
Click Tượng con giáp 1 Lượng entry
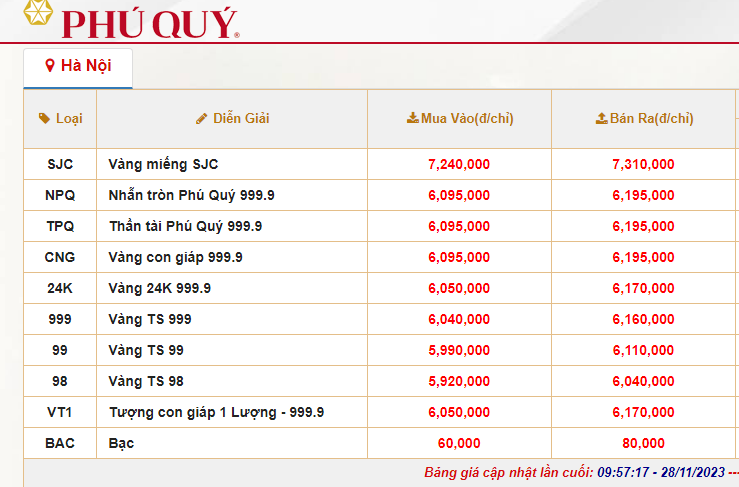point(216,412)
